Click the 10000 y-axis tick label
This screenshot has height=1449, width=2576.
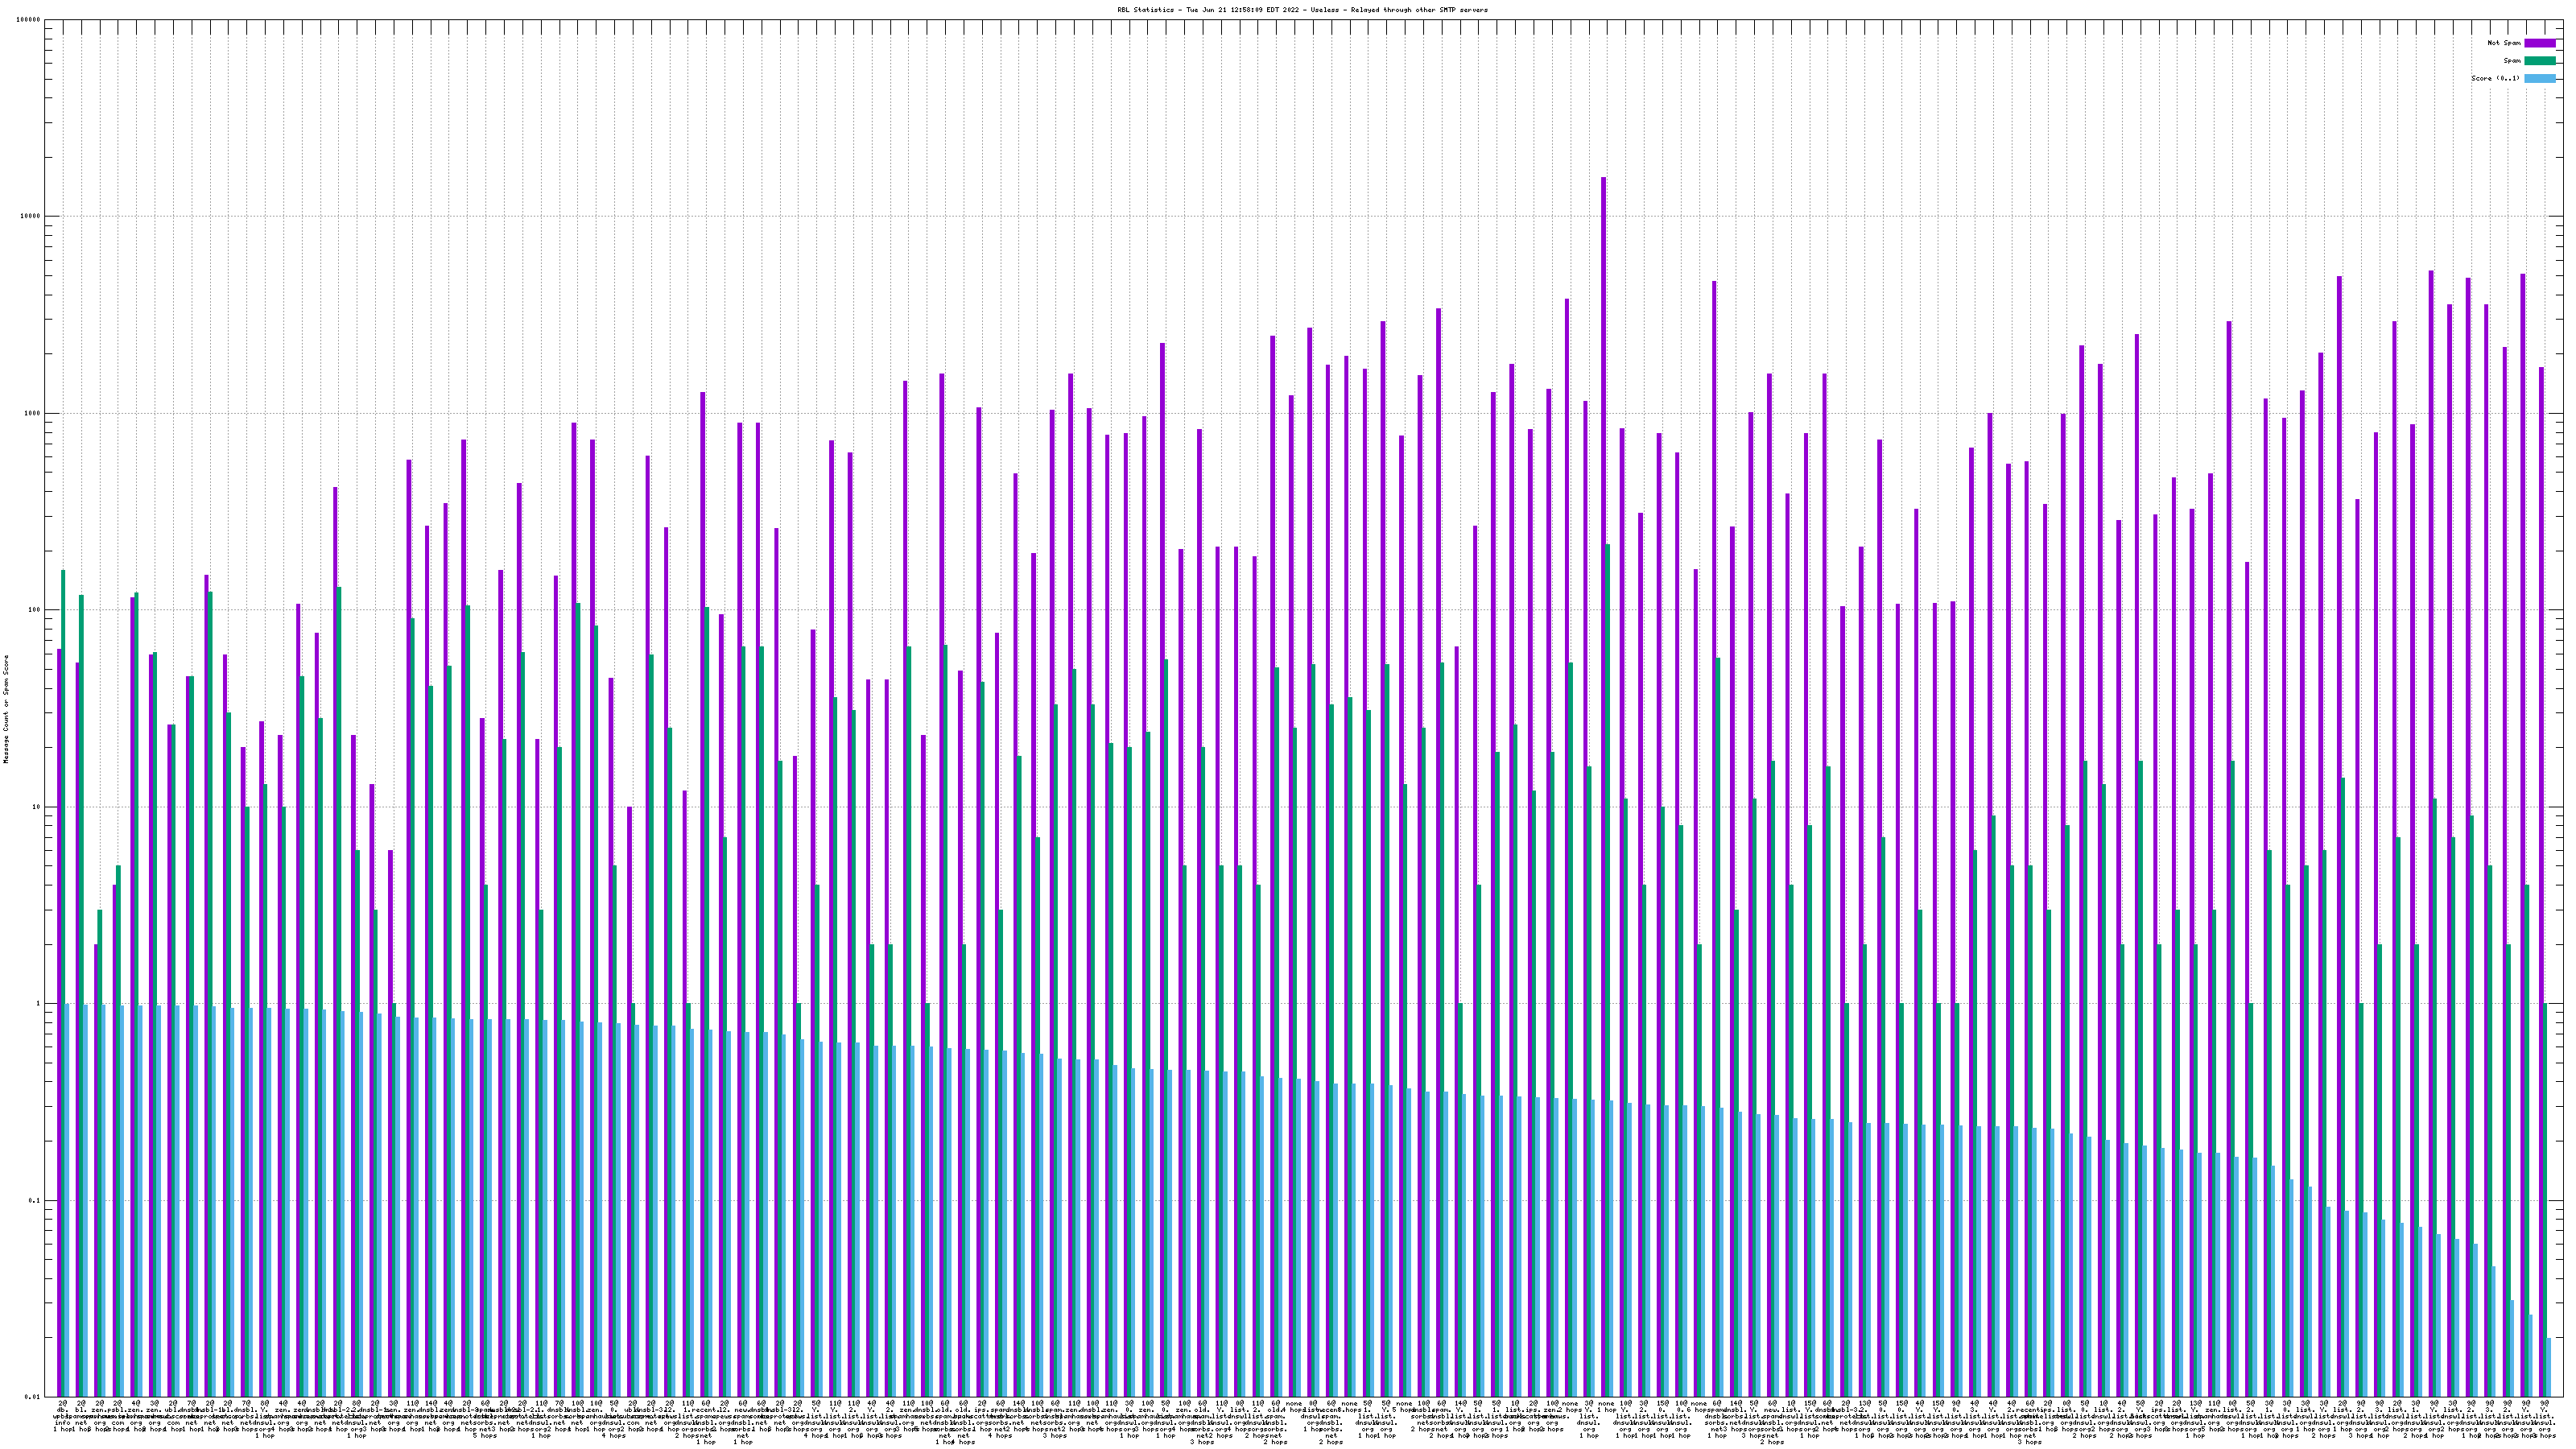(31, 216)
